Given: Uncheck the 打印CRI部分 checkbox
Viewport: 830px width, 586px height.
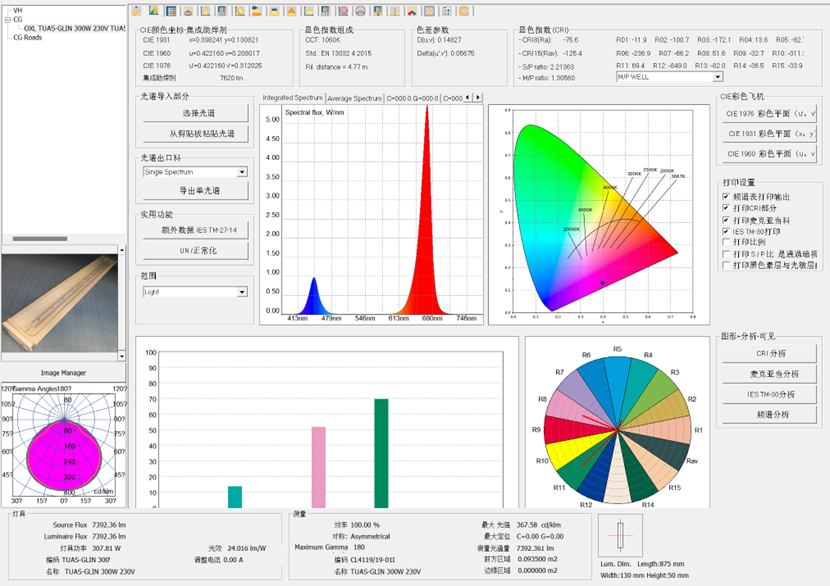Looking at the screenshot, I should pyautogui.click(x=726, y=208).
